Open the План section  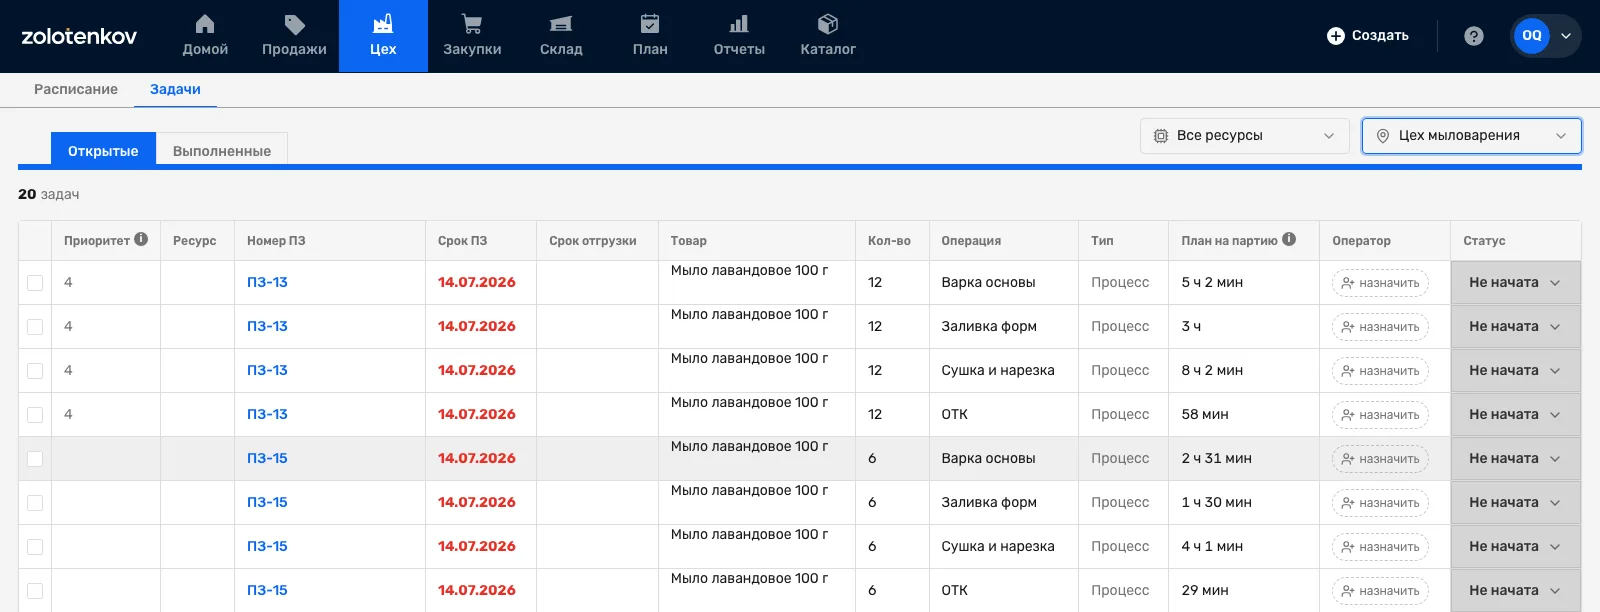pyautogui.click(x=650, y=36)
